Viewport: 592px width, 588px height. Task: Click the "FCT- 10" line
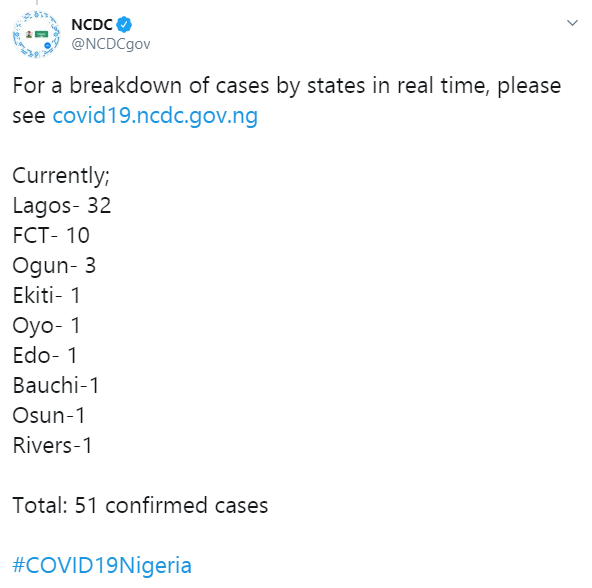[x=51, y=235]
